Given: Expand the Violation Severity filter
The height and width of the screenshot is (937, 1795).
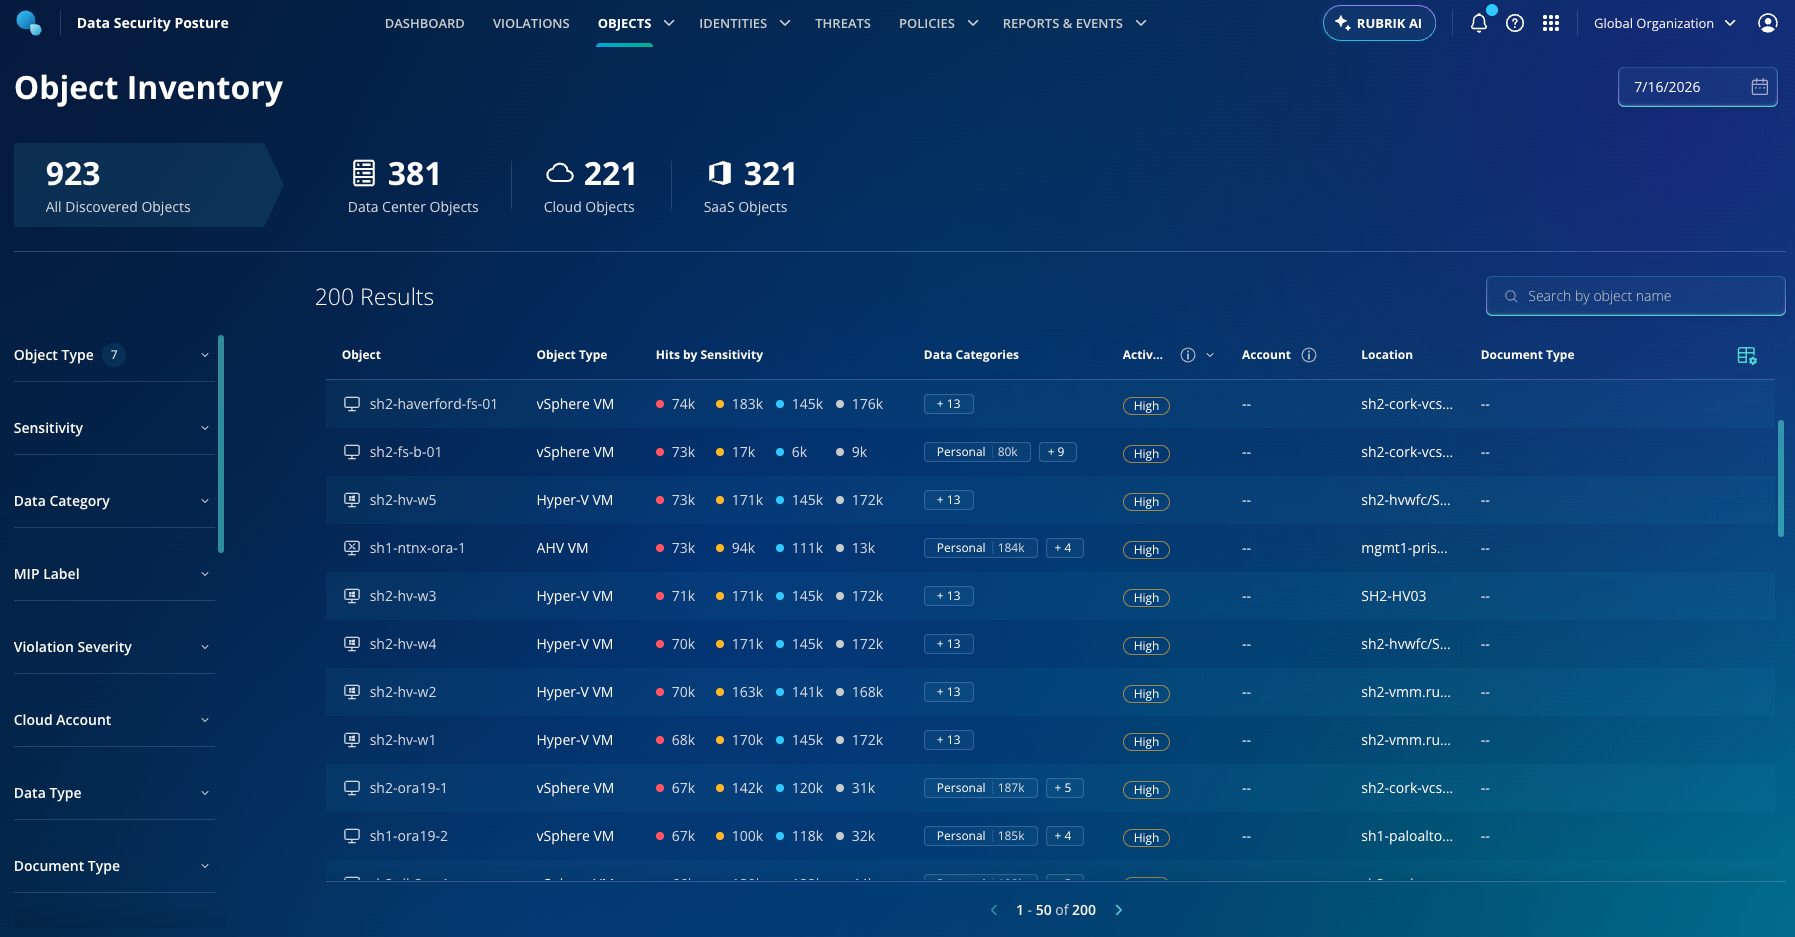Looking at the screenshot, I should click(114, 647).
